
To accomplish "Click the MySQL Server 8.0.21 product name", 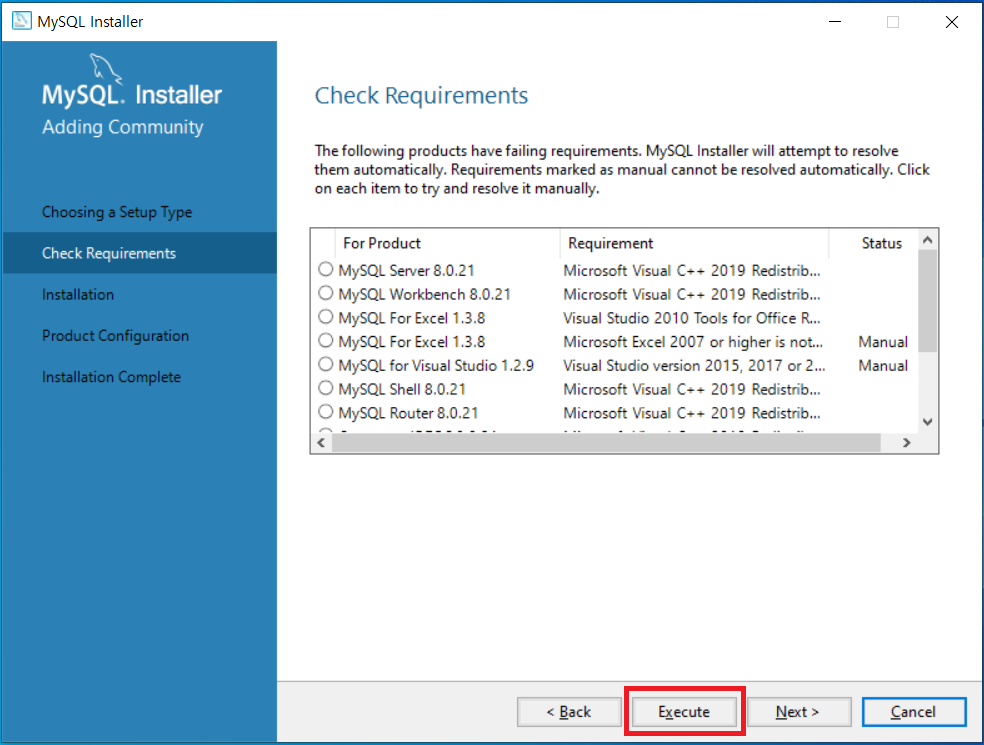I will click(406, 271).
